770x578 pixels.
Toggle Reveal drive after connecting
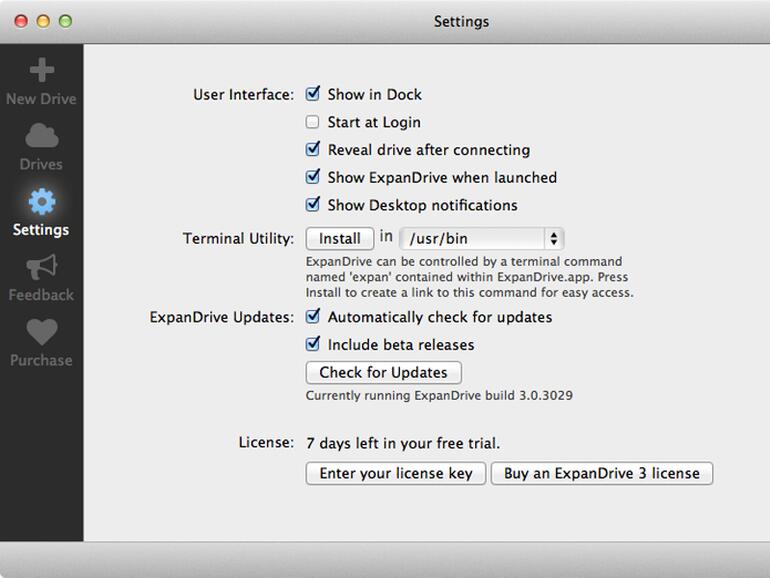313,150
